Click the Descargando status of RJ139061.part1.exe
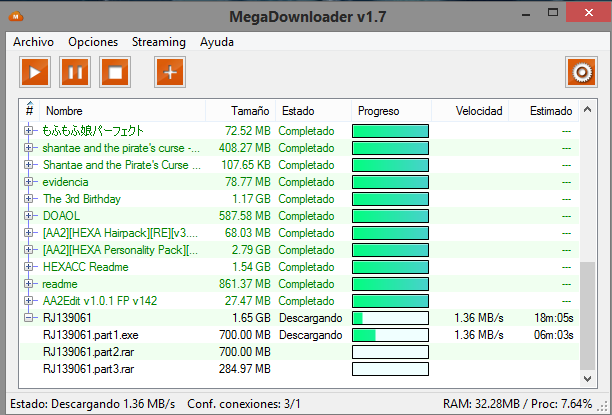The width and height of the screenshot is (612, 415). tap(311, 335)
